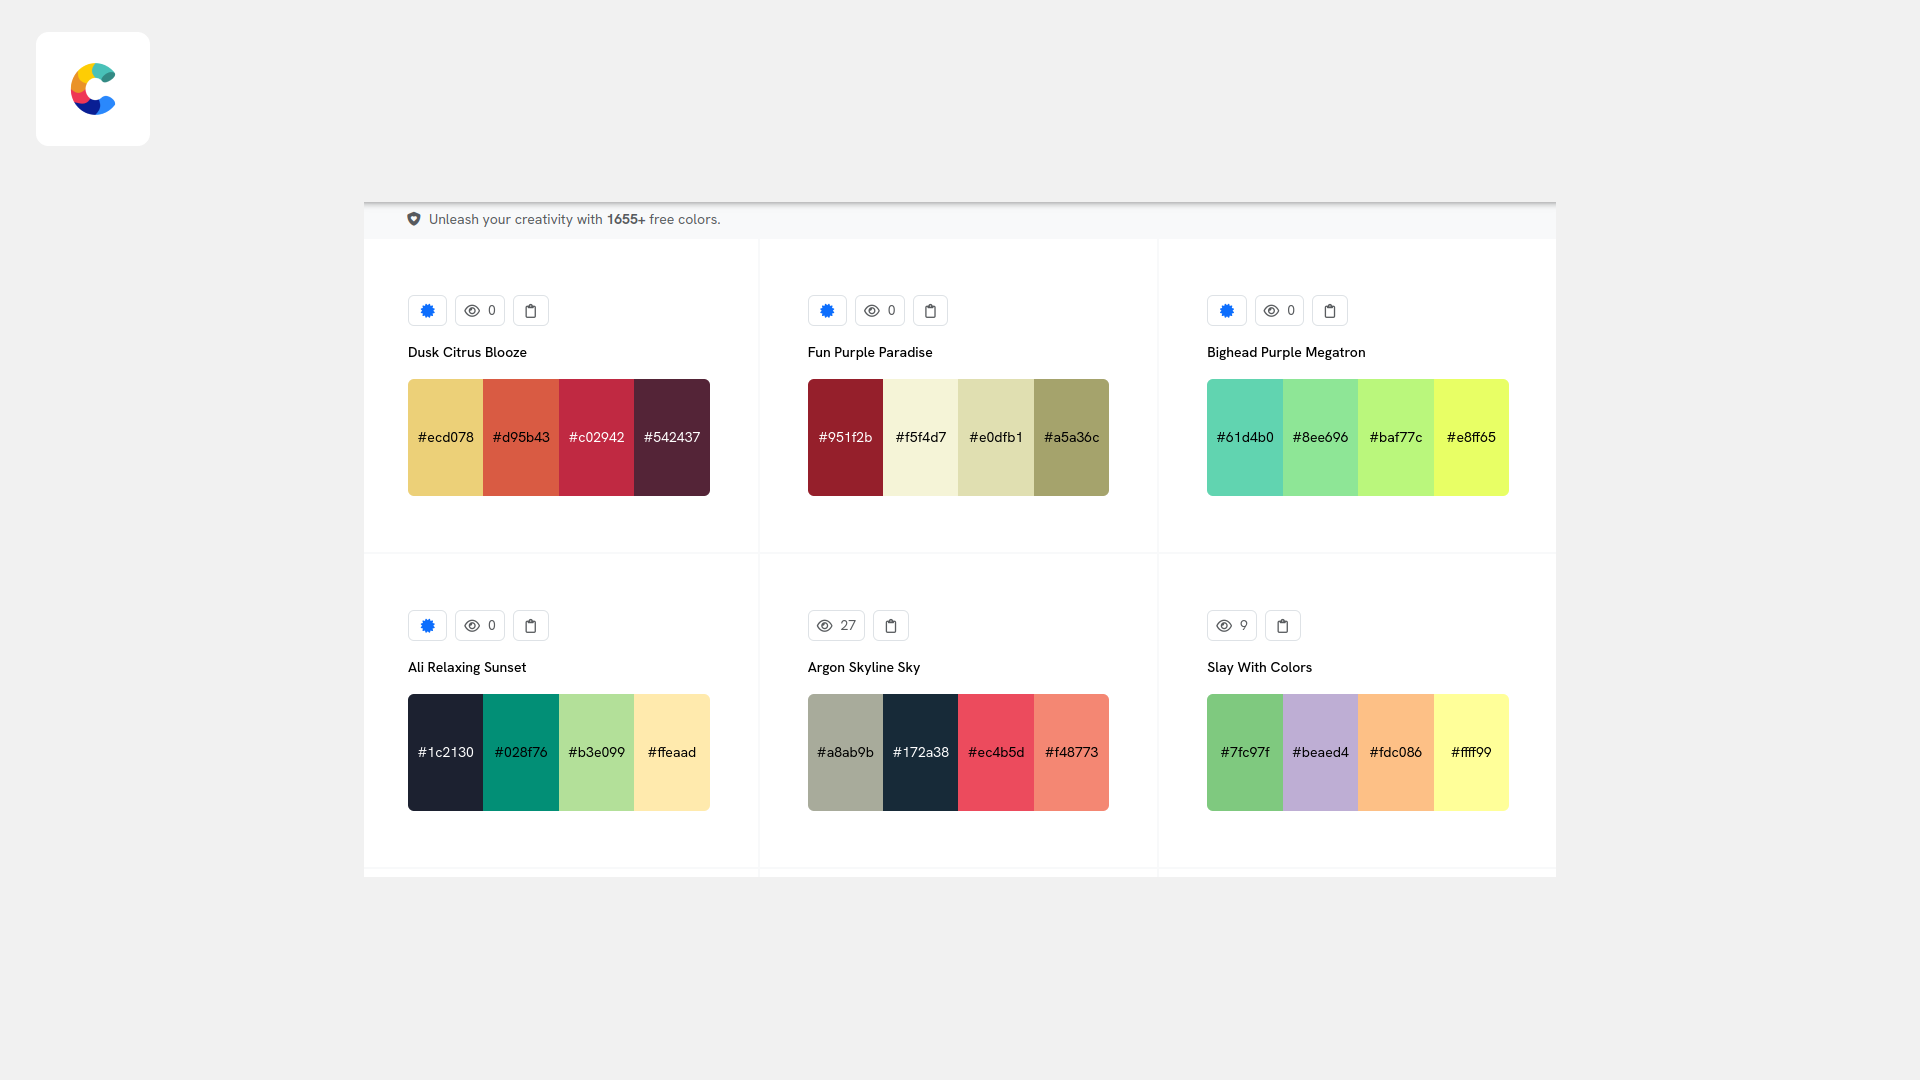Select the #ec4b5d coral red swatch
The image size is (1920, 1080).
point(996,752)
